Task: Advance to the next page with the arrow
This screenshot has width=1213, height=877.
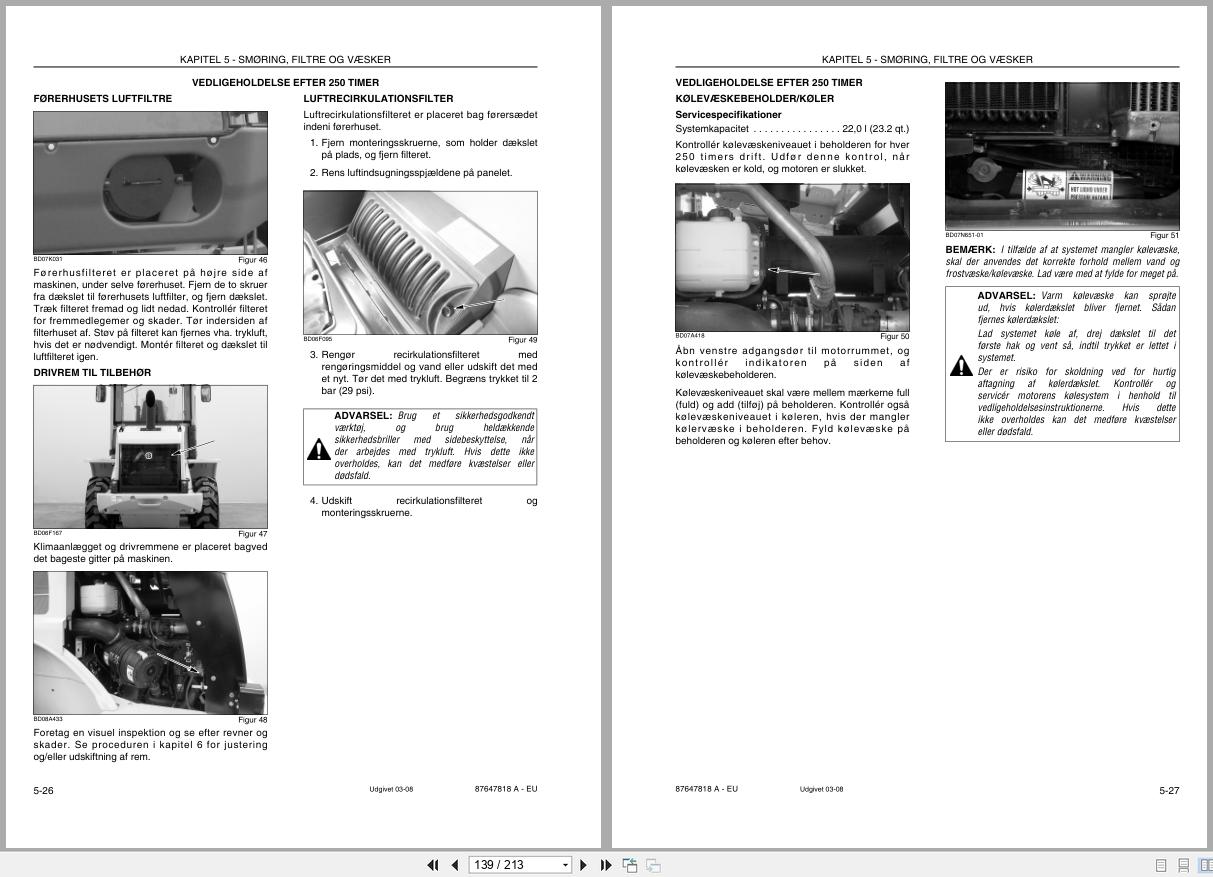Action: point(583,864)
